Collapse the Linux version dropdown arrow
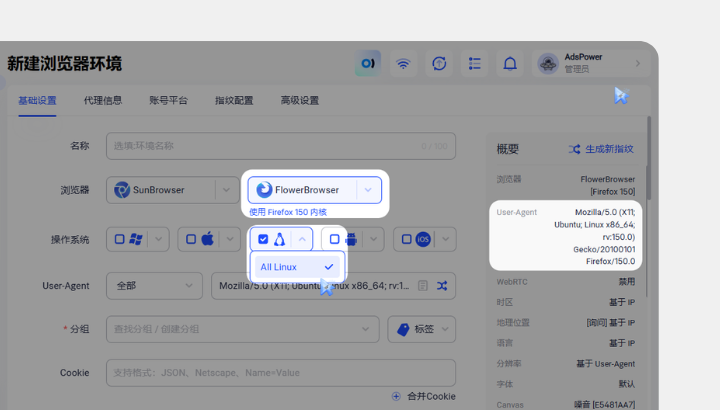720x410 pixels. point(302,239)
